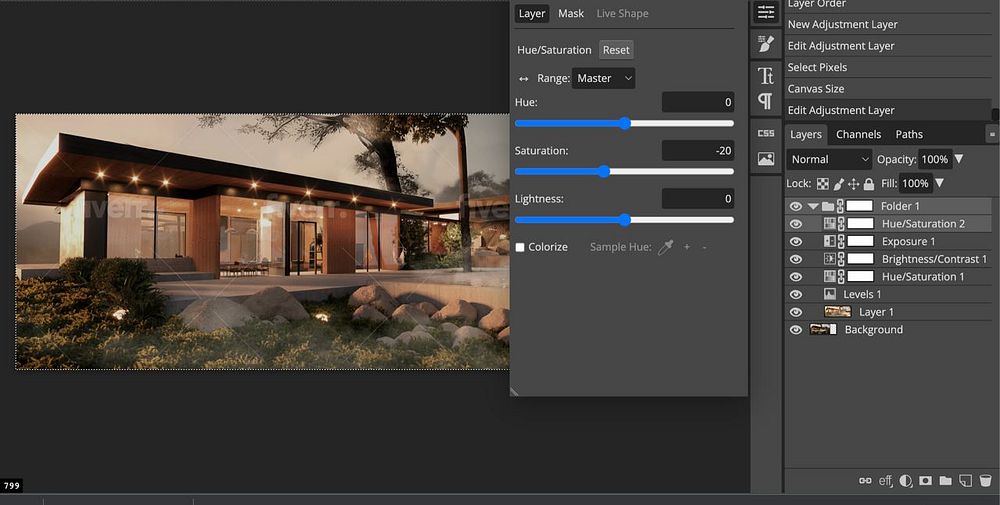The height and width of the screenshot is (505, 1000).
Task: Delete layer using the trash icon
Action: 985,481
